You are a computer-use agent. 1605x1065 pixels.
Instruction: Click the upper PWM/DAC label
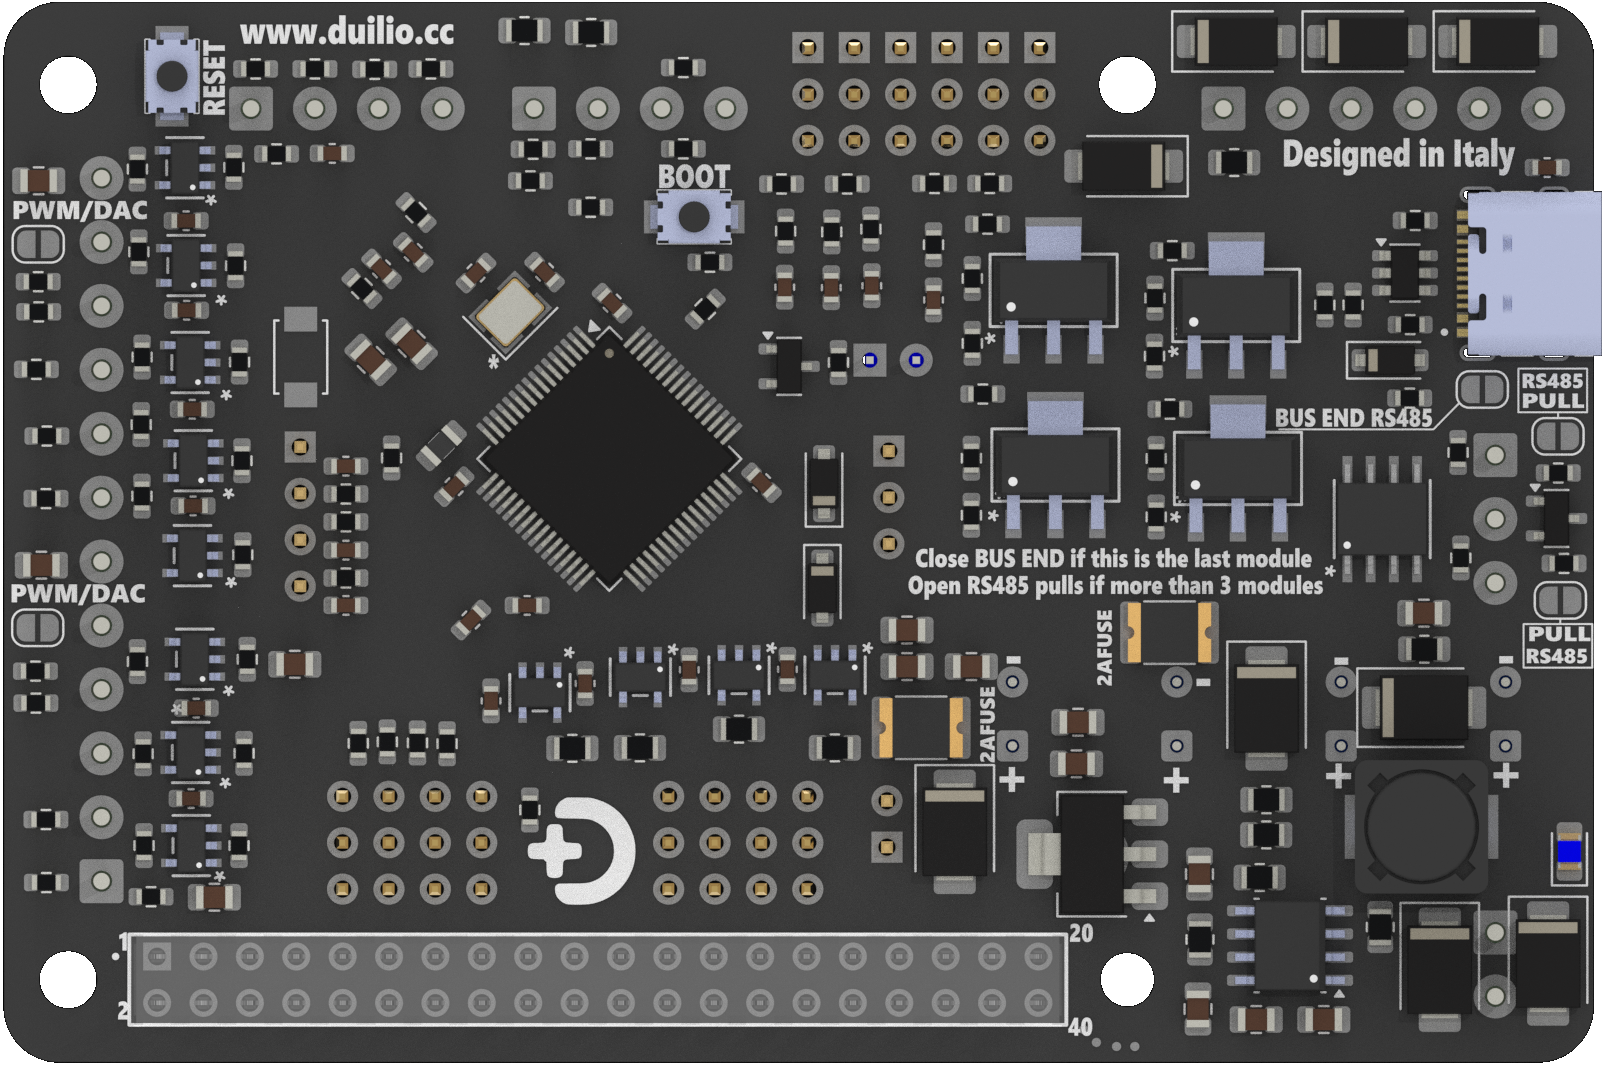[x=78, y=210]
